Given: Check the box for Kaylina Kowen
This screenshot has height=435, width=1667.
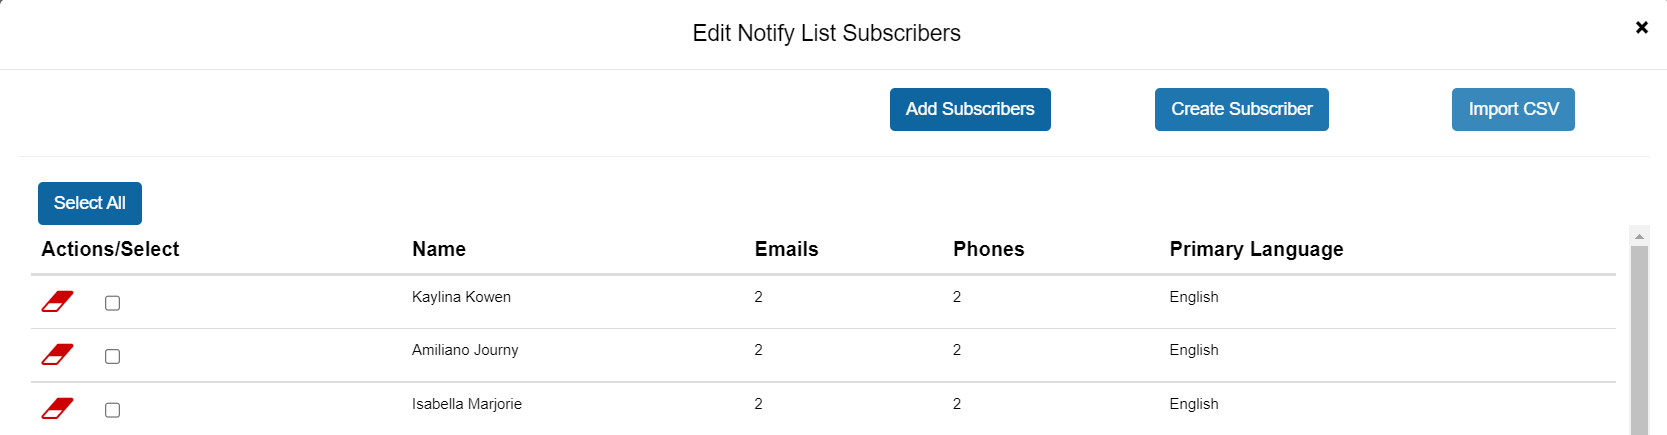Looking at the screenshot, I should (x=112, y=303).
